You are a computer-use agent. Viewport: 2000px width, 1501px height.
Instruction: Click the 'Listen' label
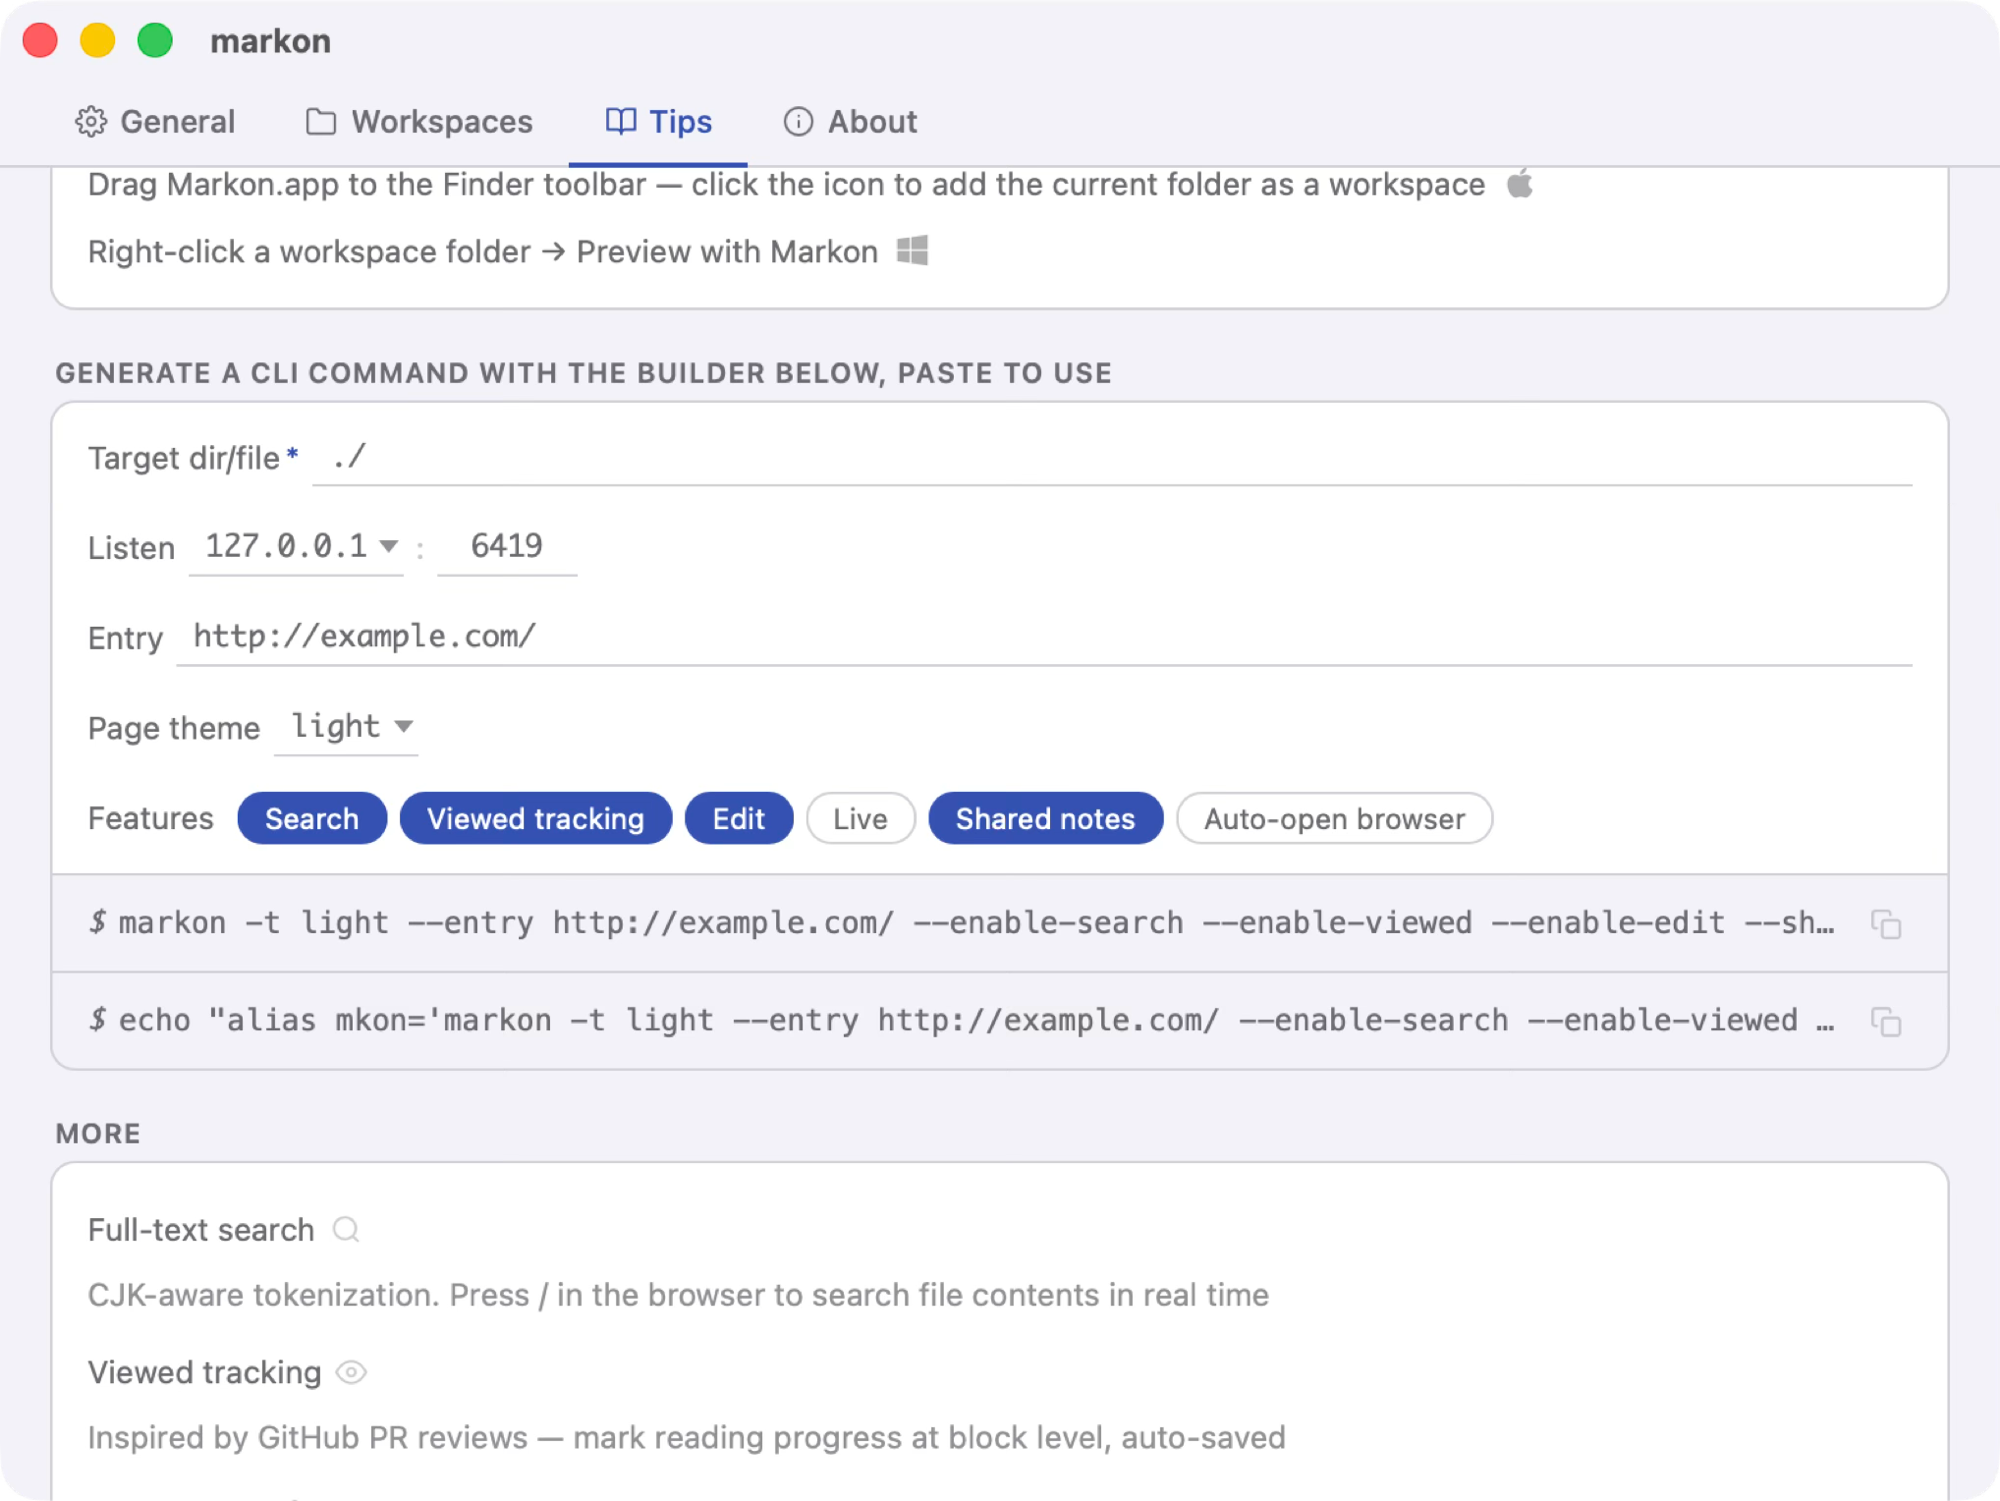(132, 548)
